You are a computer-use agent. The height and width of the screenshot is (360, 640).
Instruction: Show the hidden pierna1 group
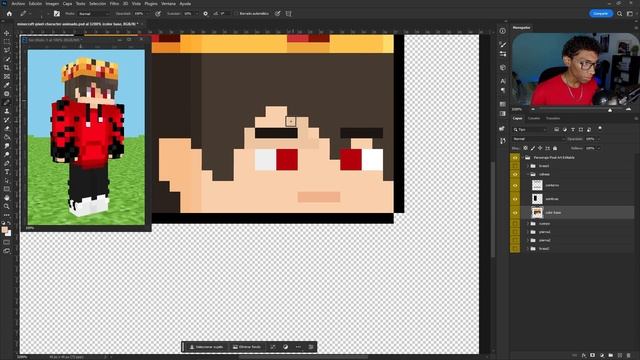pyautogui.click(x=515, y=232)
